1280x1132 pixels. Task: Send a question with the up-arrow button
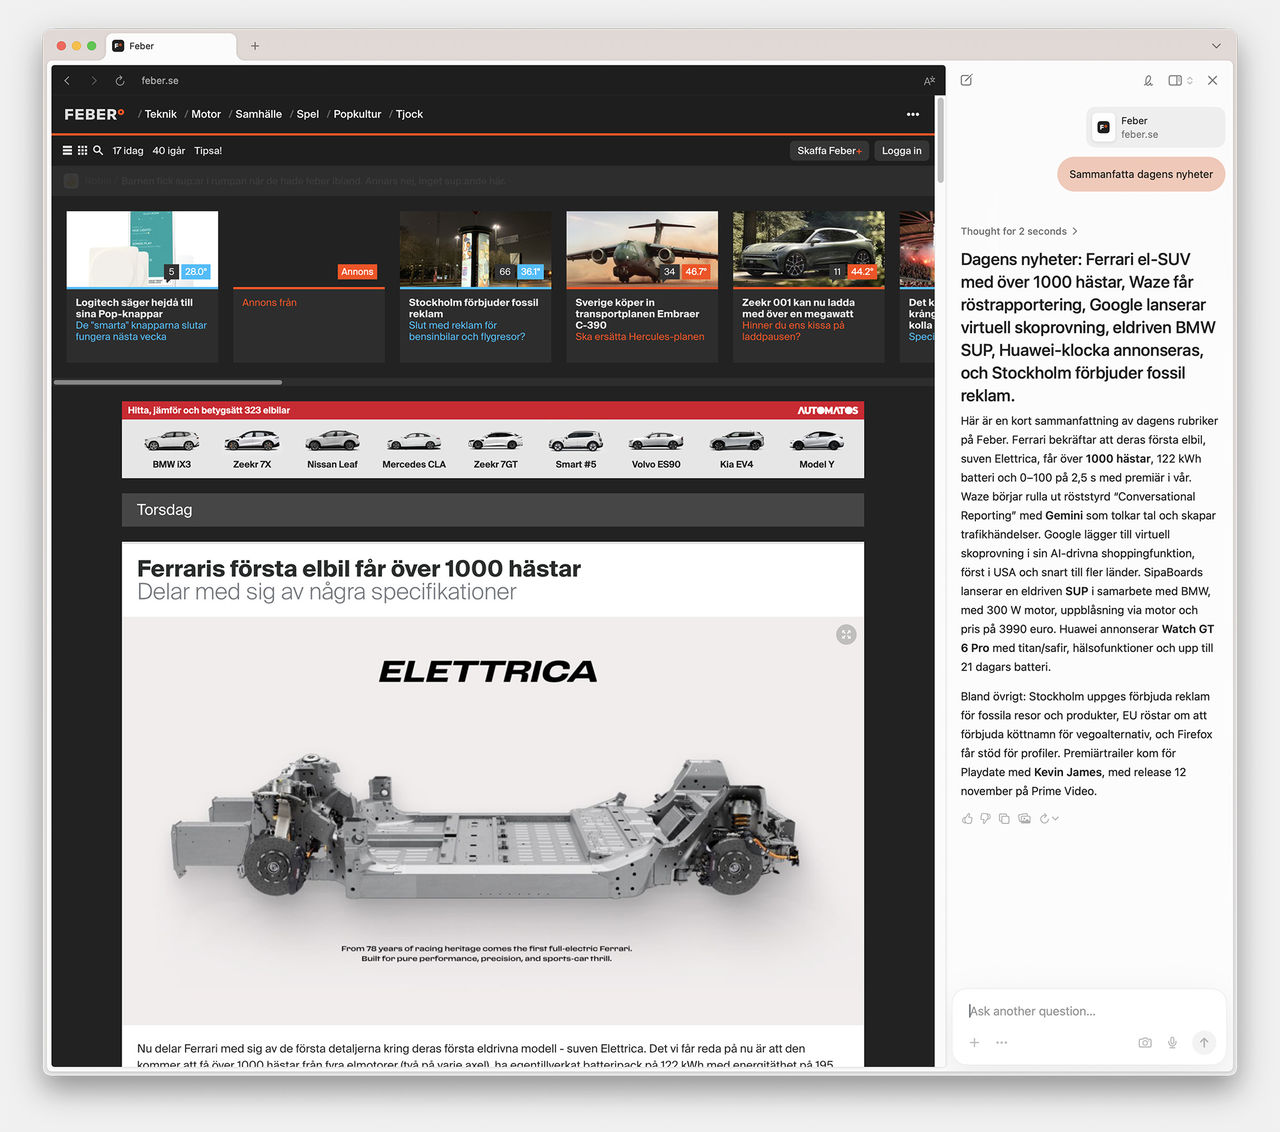point(1204,1042)
